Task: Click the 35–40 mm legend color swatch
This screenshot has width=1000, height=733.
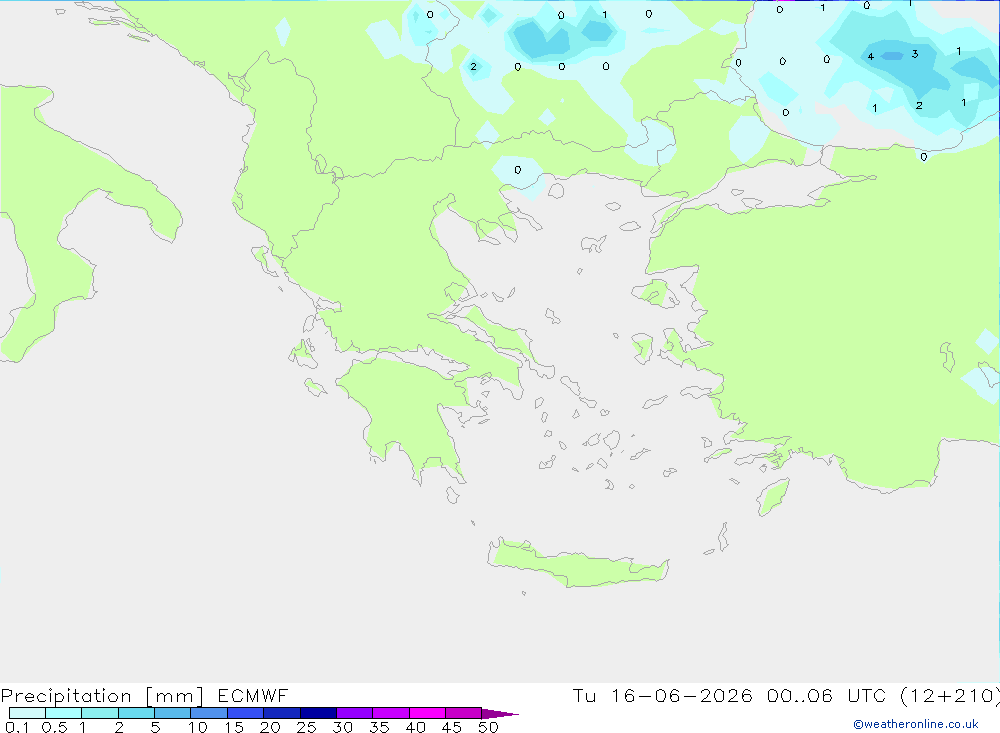Action: (391, 713)
